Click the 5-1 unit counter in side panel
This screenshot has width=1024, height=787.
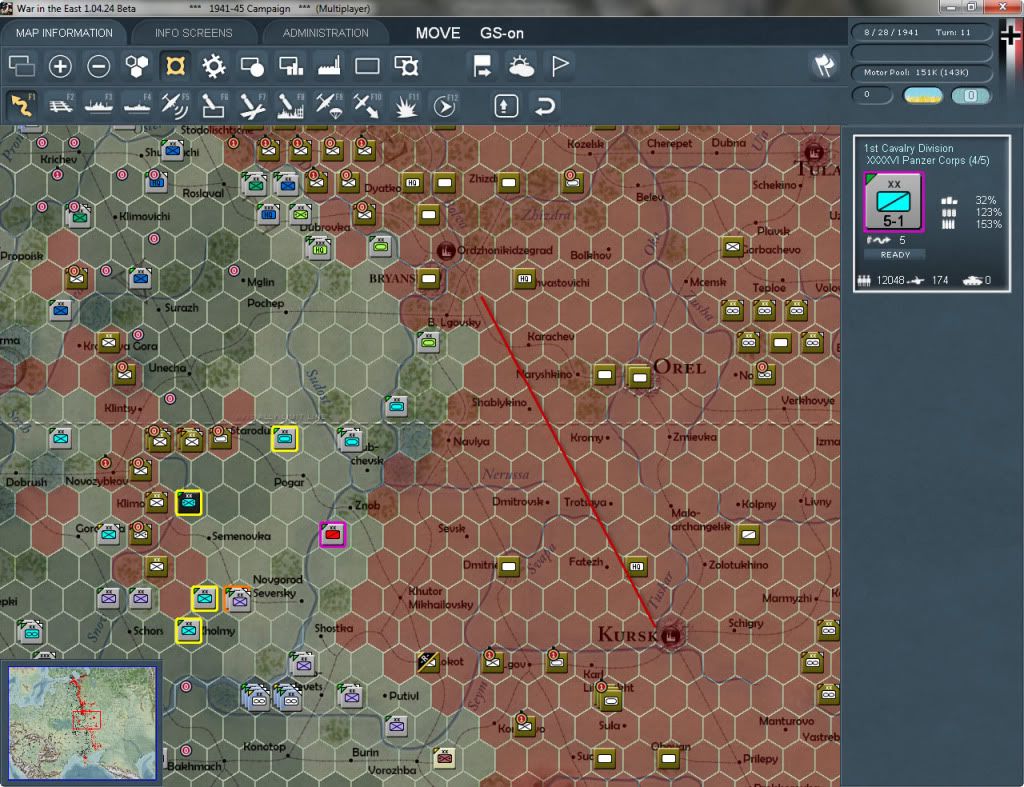(x=893, y=202)
